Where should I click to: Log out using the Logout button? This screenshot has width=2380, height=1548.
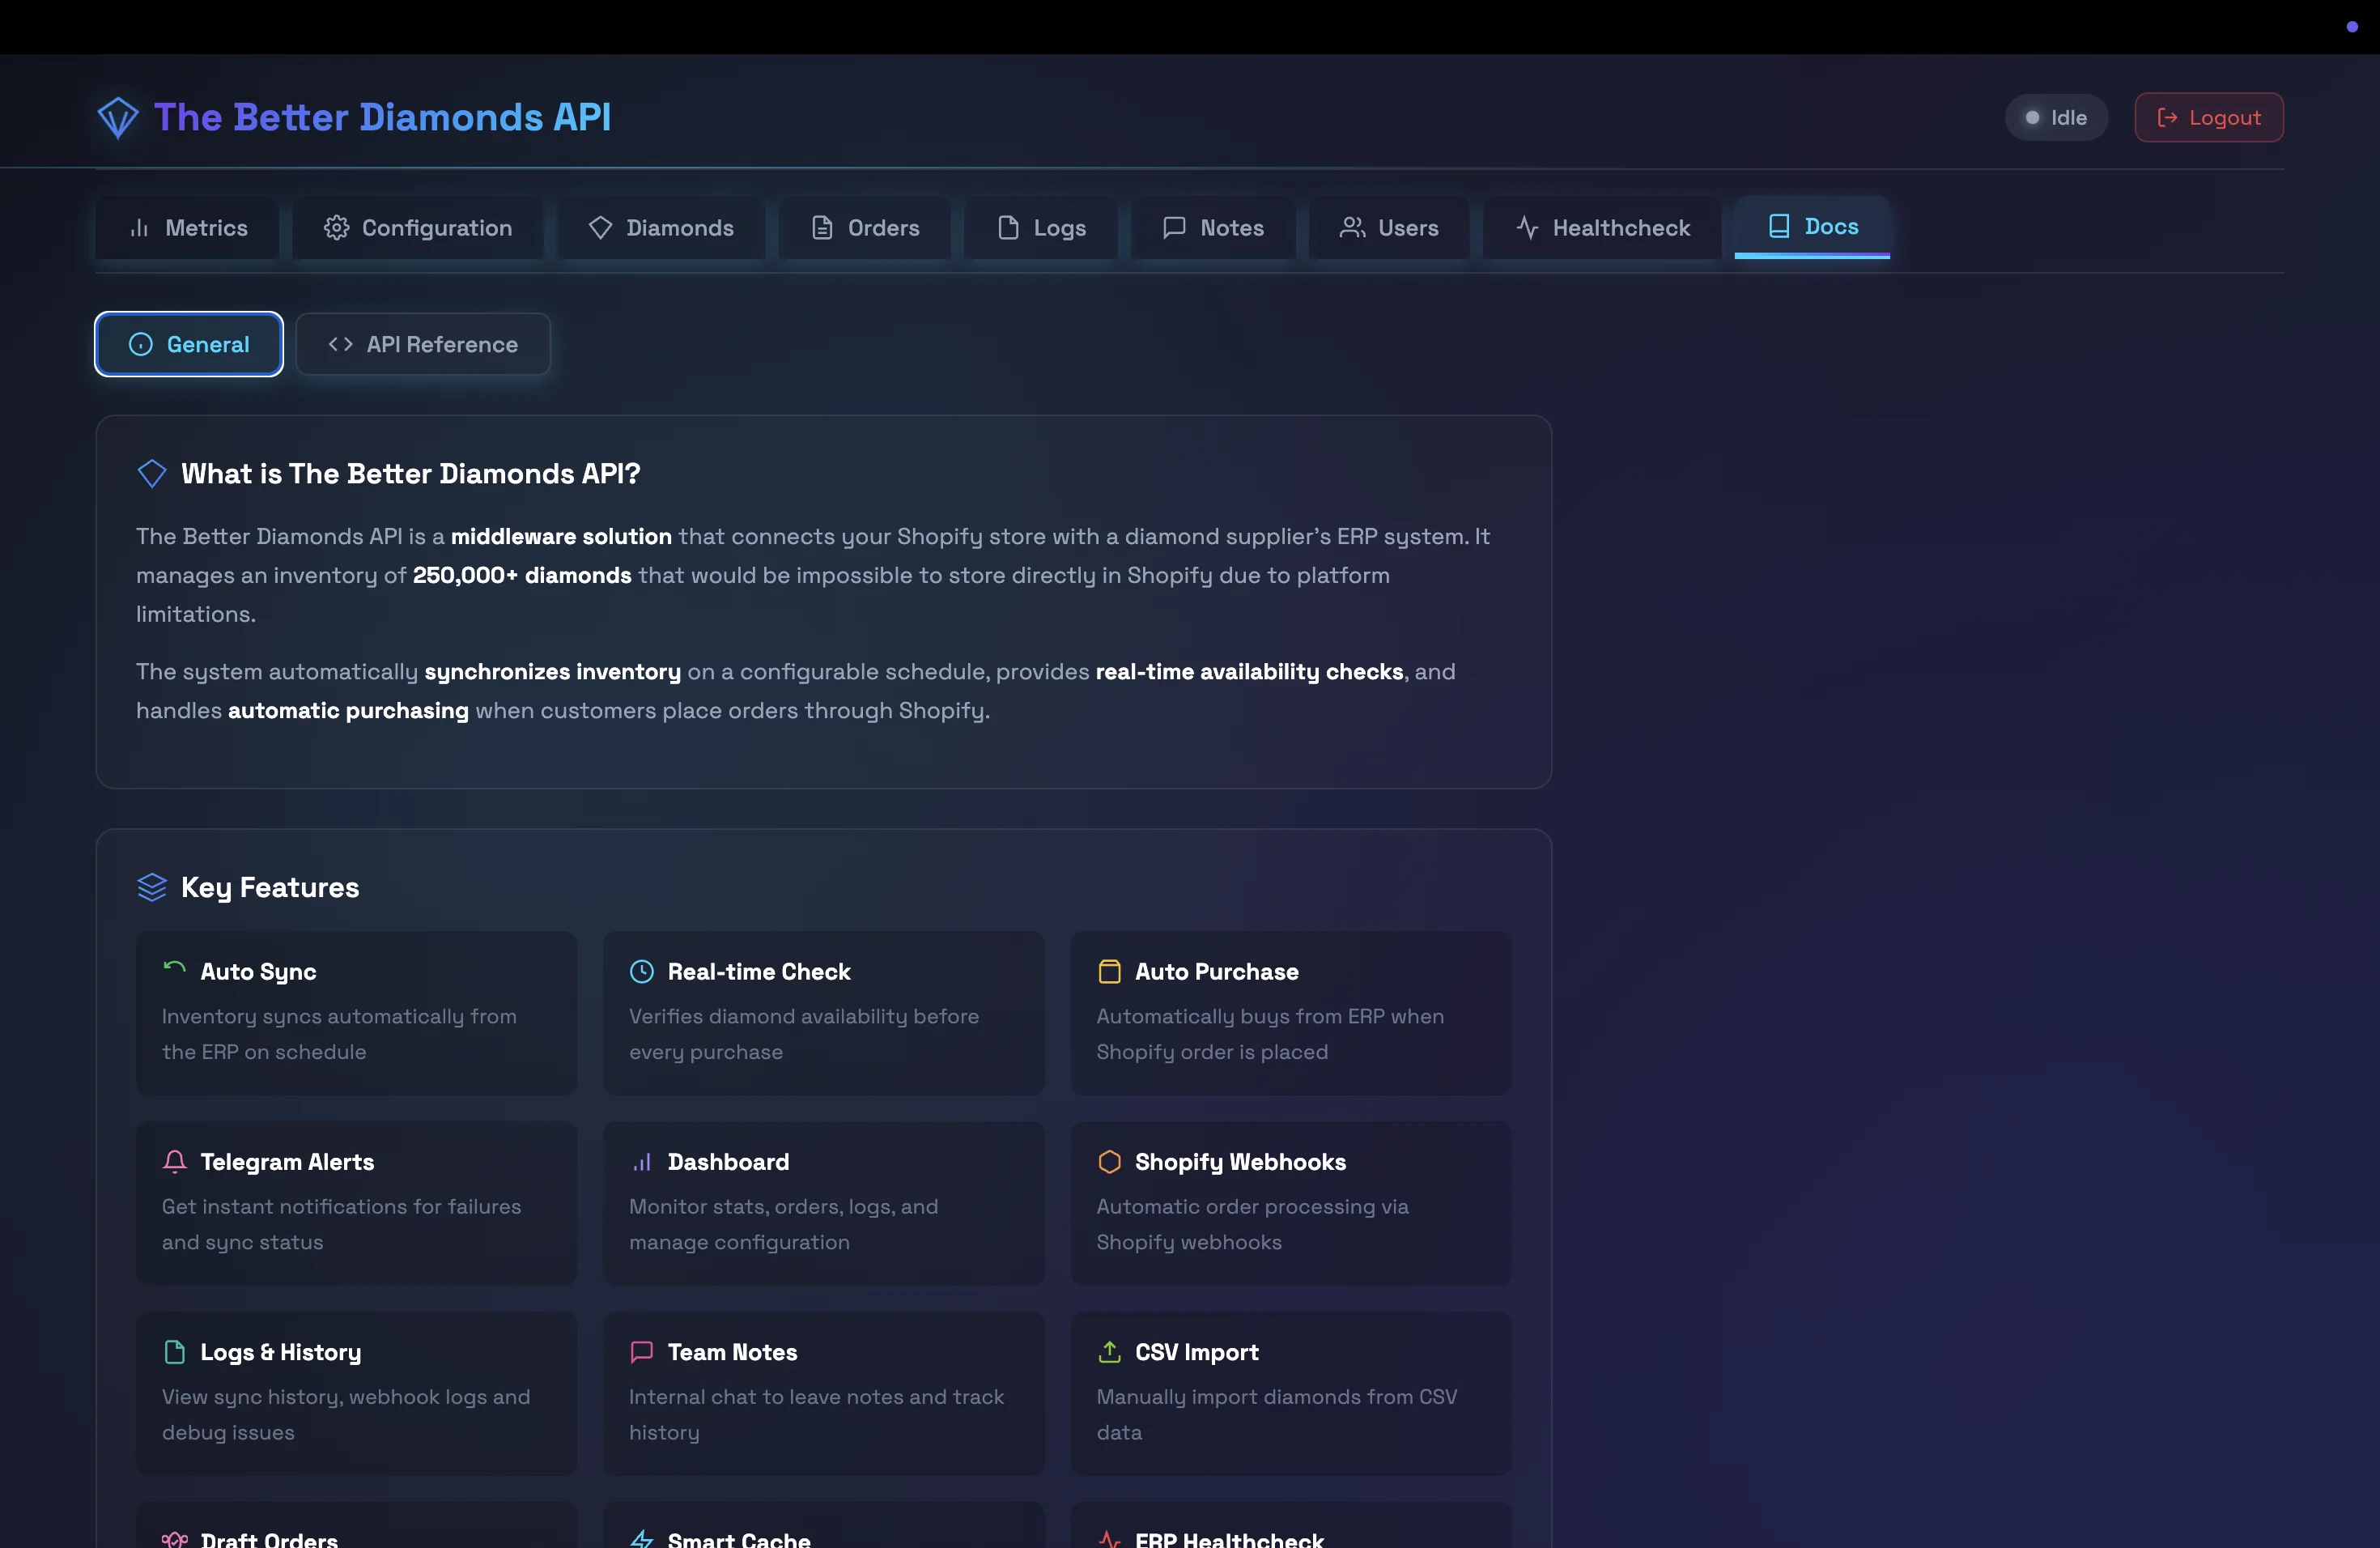2209,118
